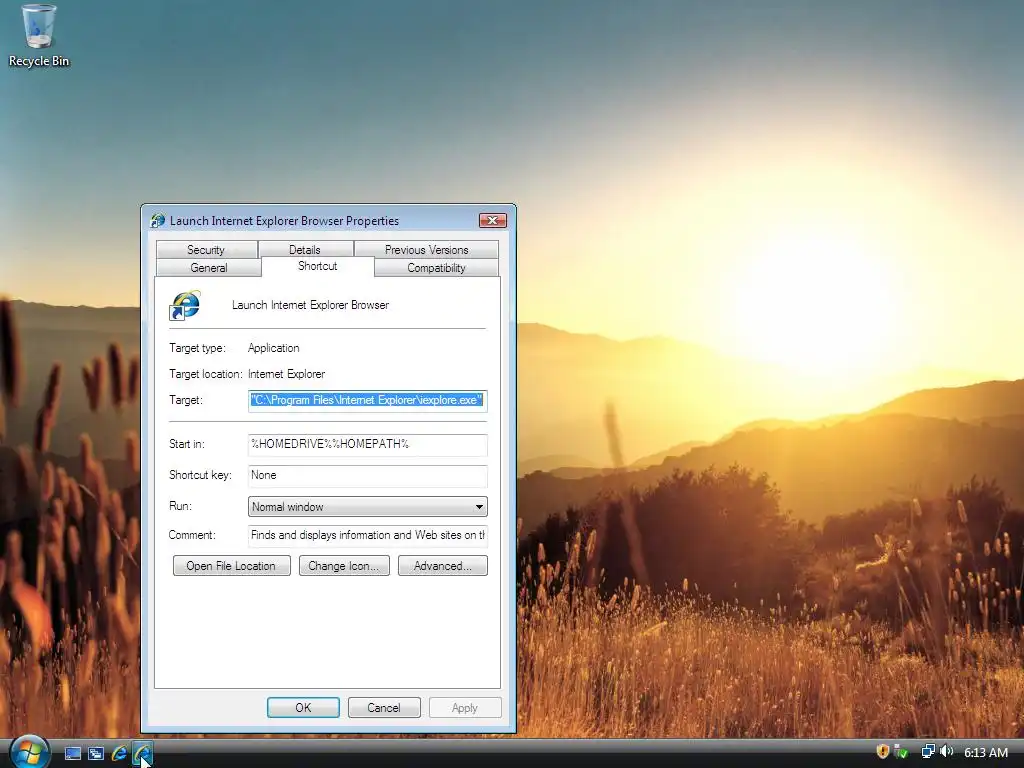The image size is (1024, 768).
Task: Click the Shortcut key field
Action: click(368, 475)
